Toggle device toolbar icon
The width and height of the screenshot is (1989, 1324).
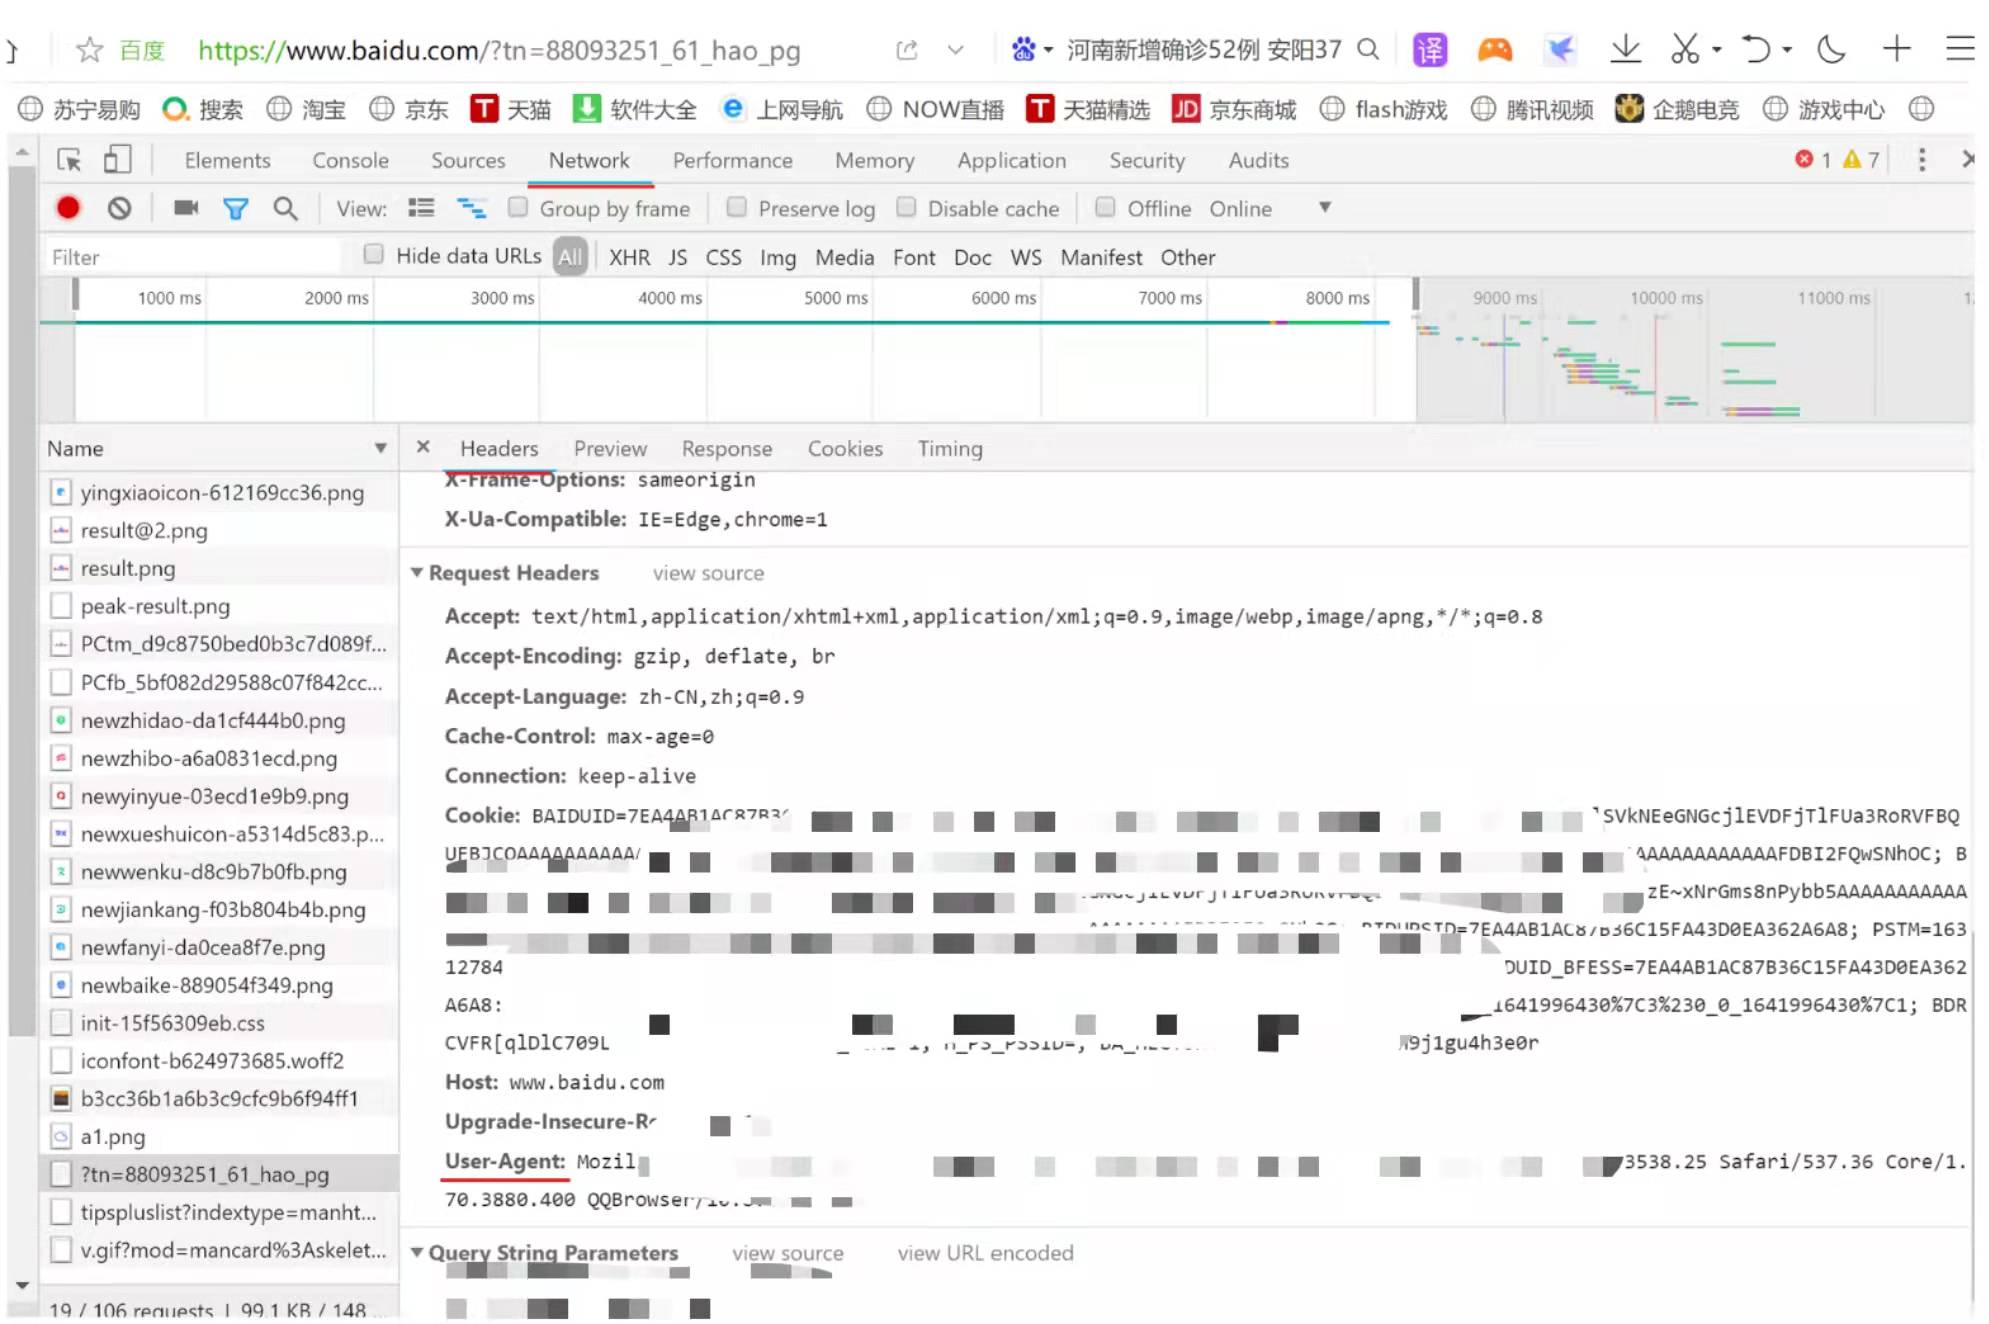(x=117, y=160)
